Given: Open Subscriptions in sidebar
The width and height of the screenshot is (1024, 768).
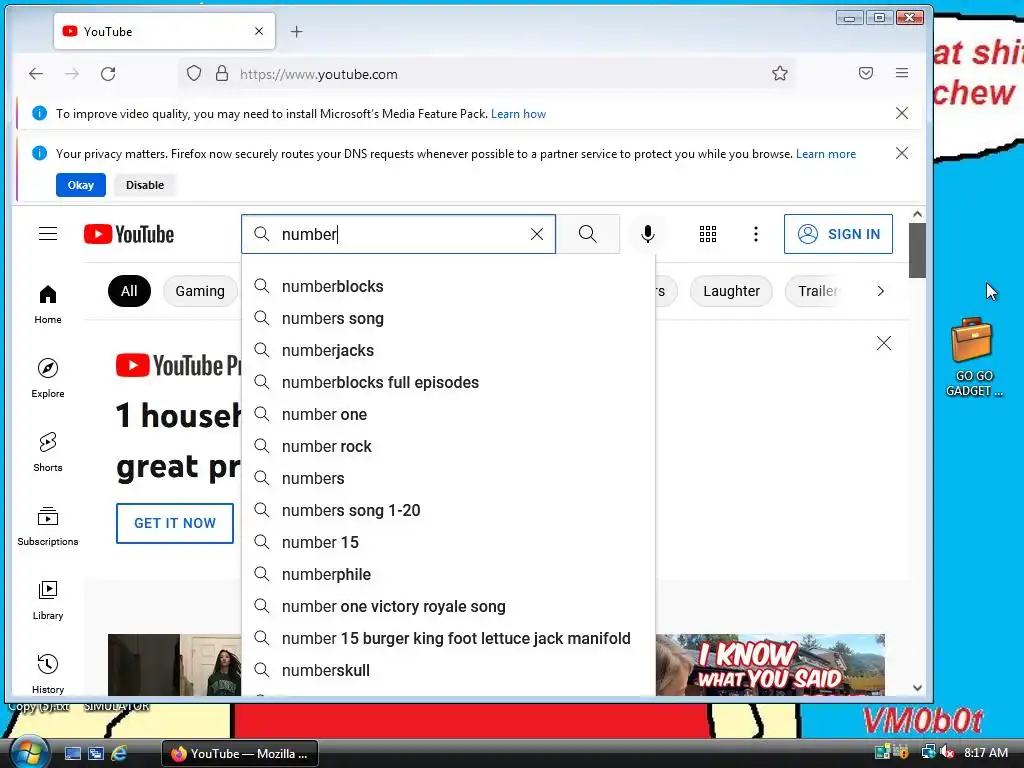Looking at the screenshot, I should pyautogui.click(x=48, y=526).
